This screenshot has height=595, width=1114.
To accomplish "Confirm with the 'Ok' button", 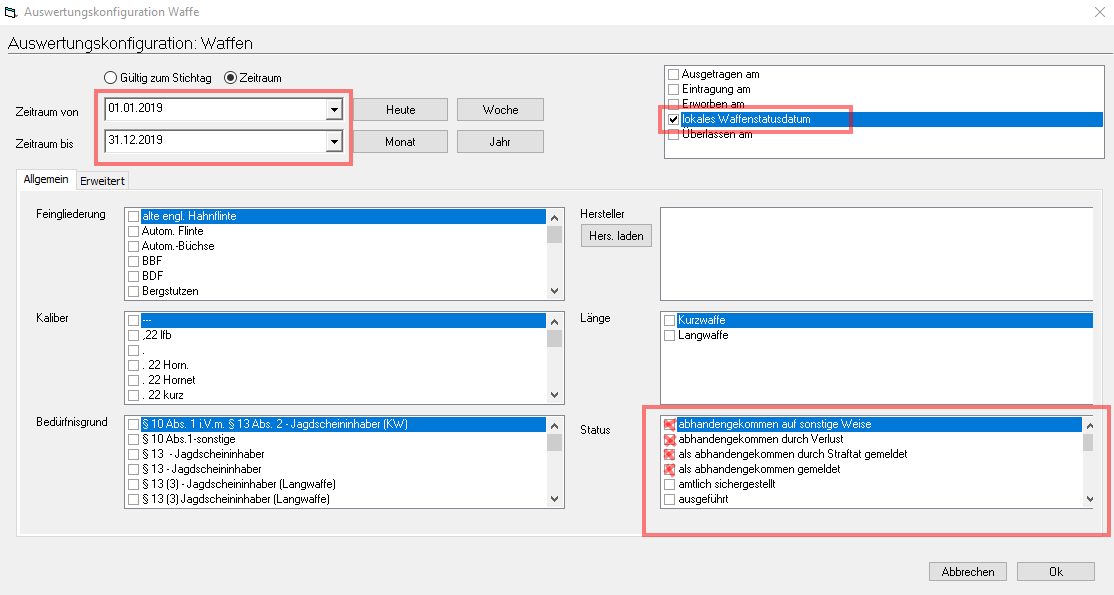I will [x=1055, y=572].
